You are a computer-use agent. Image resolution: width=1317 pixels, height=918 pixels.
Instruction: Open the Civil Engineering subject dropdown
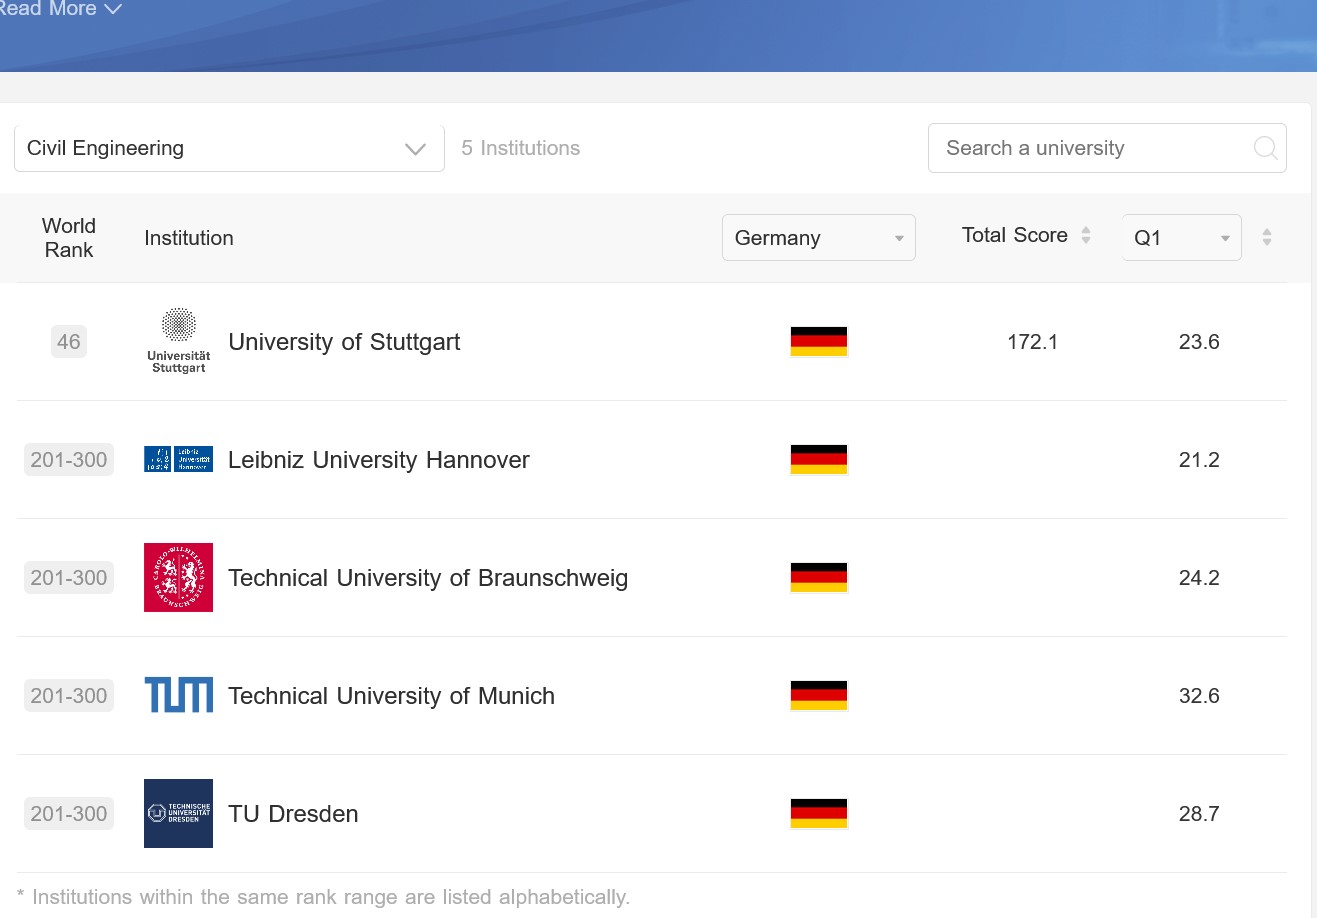[x=229, y=148]
